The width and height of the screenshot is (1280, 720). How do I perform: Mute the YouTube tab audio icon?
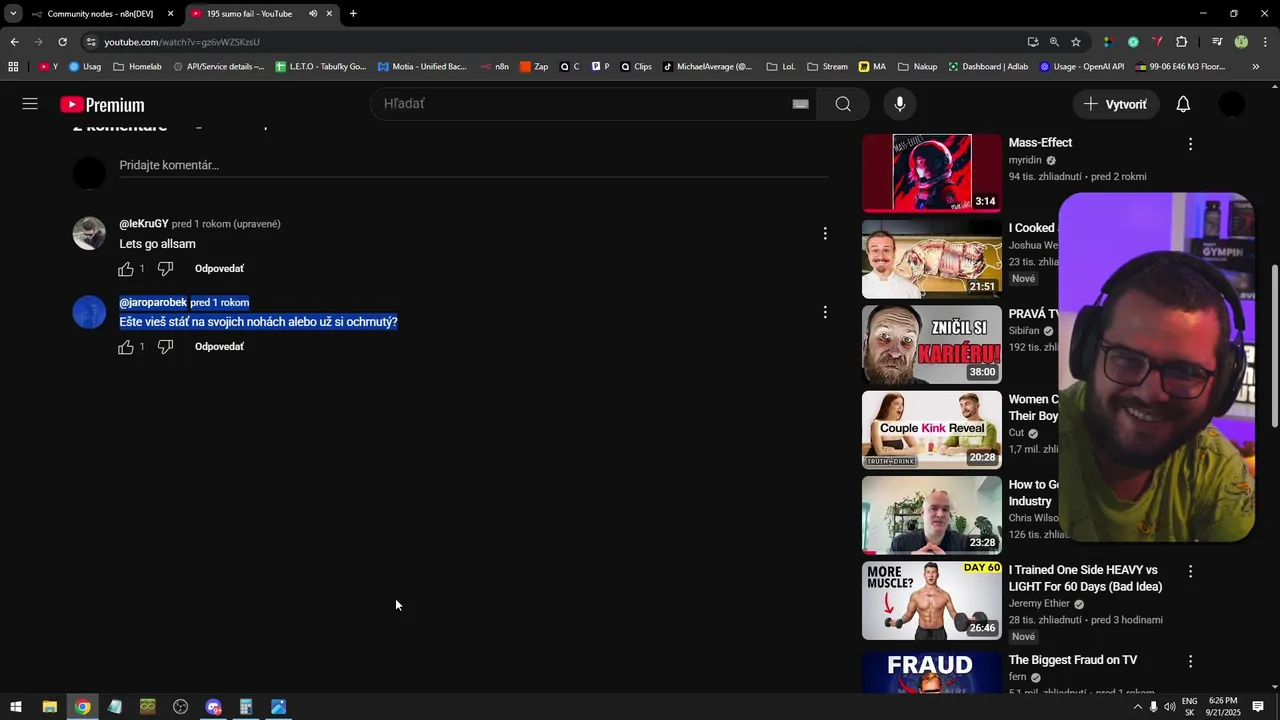pos(313,14)
